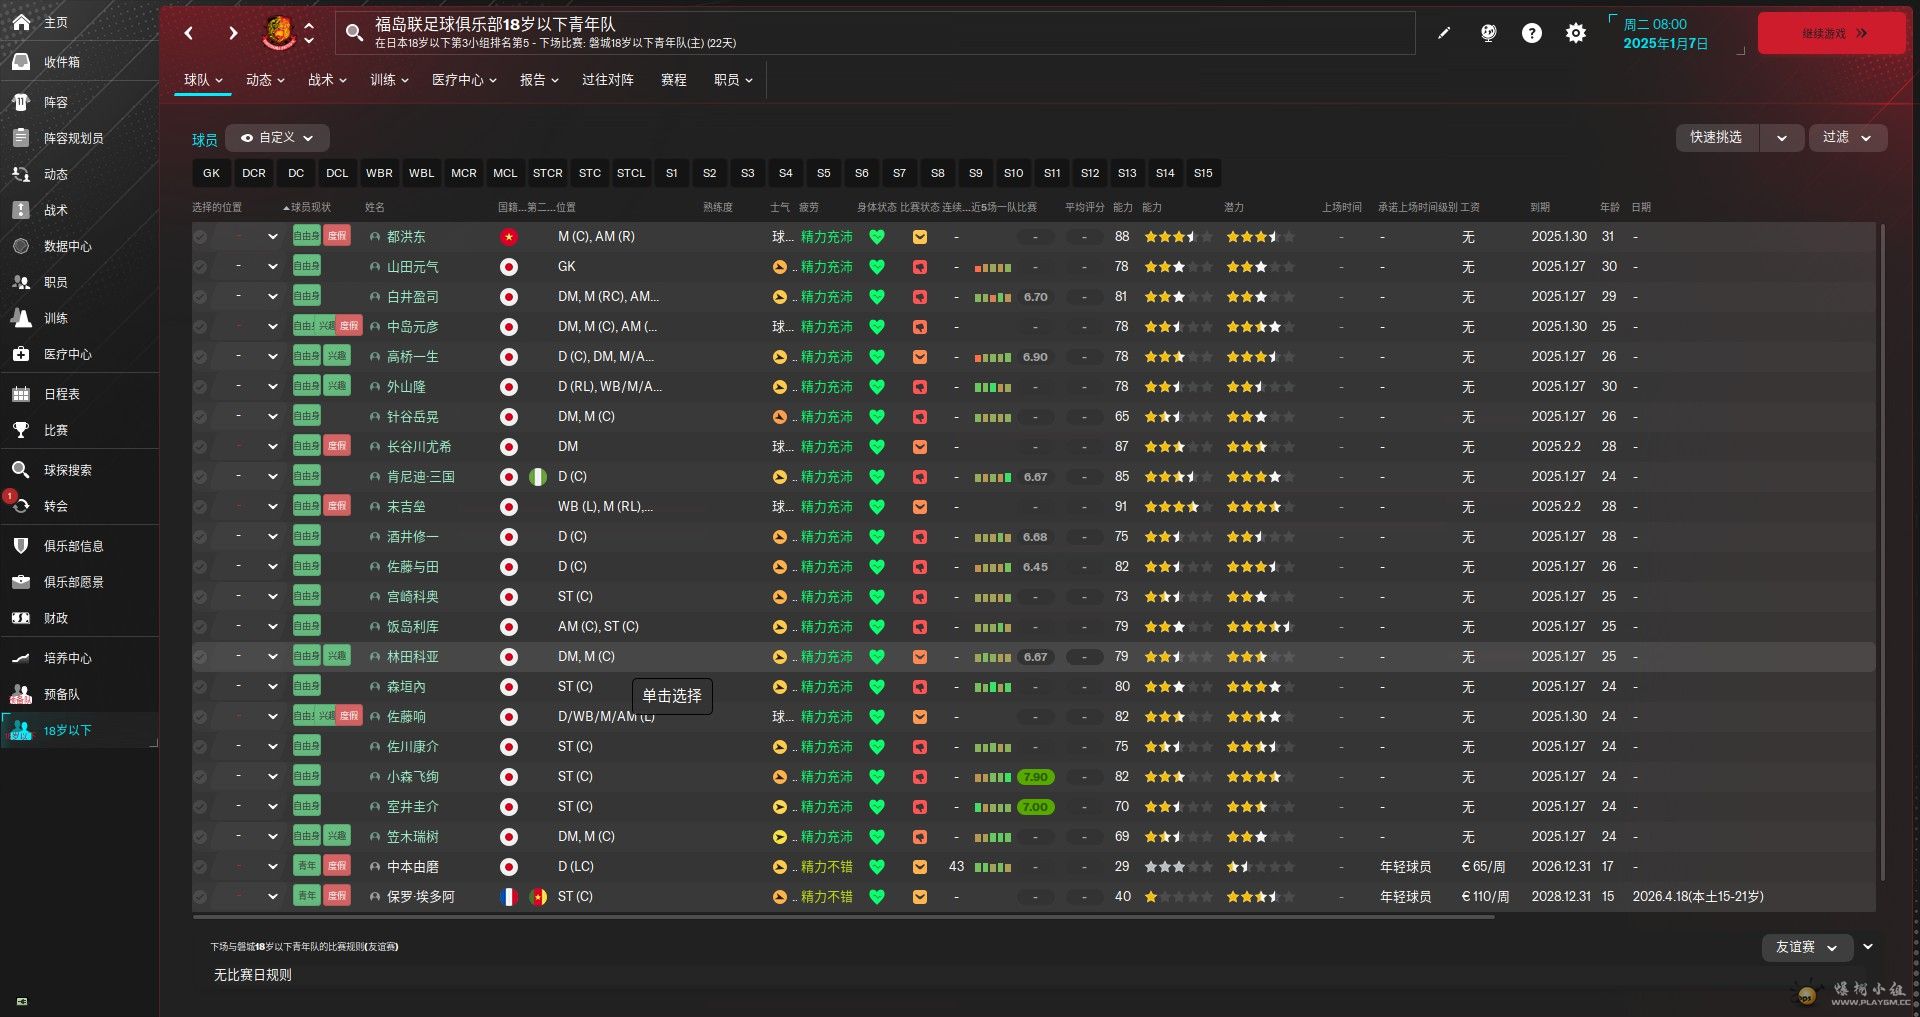Image resolution: width=1920 pixels, height=1017 pixels.
Task: Open the 主页 home sidebar icon
Action: tap(21, 22)
